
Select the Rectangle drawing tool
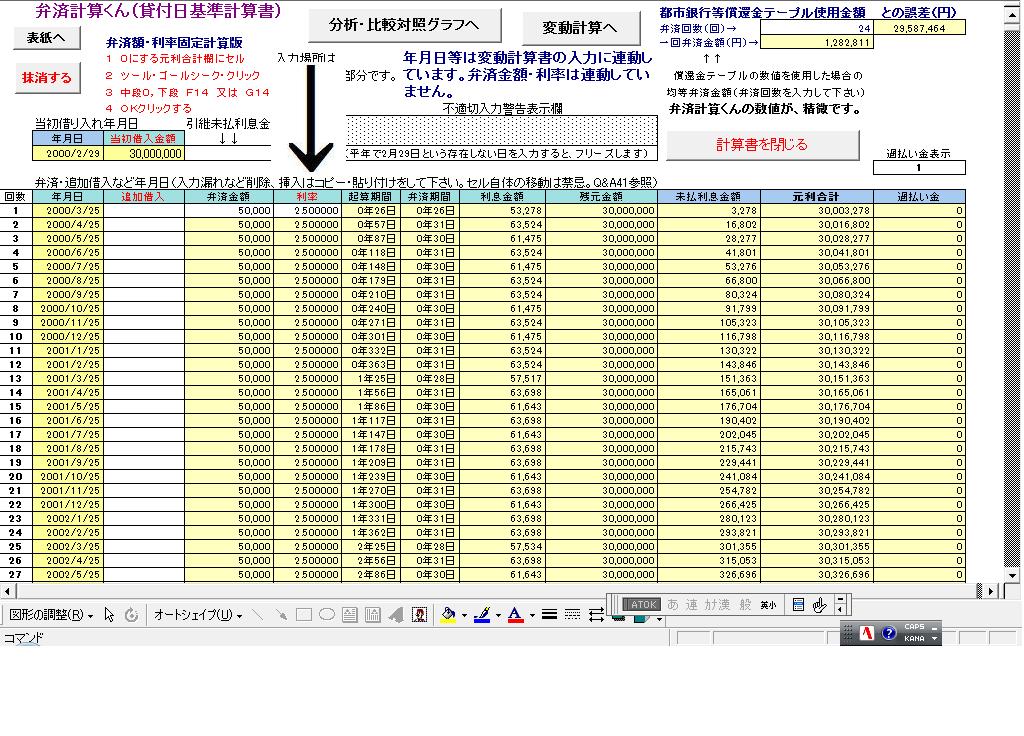point(304,615)
